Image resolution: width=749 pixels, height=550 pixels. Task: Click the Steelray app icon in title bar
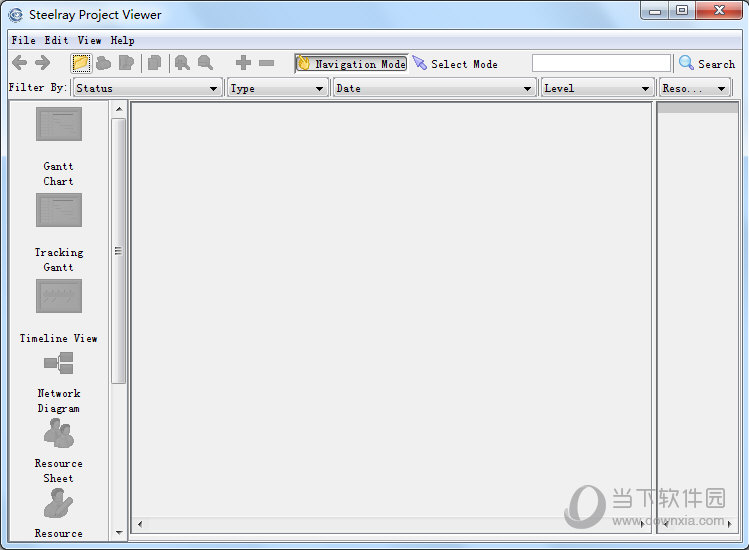click(x=15, y=15)
